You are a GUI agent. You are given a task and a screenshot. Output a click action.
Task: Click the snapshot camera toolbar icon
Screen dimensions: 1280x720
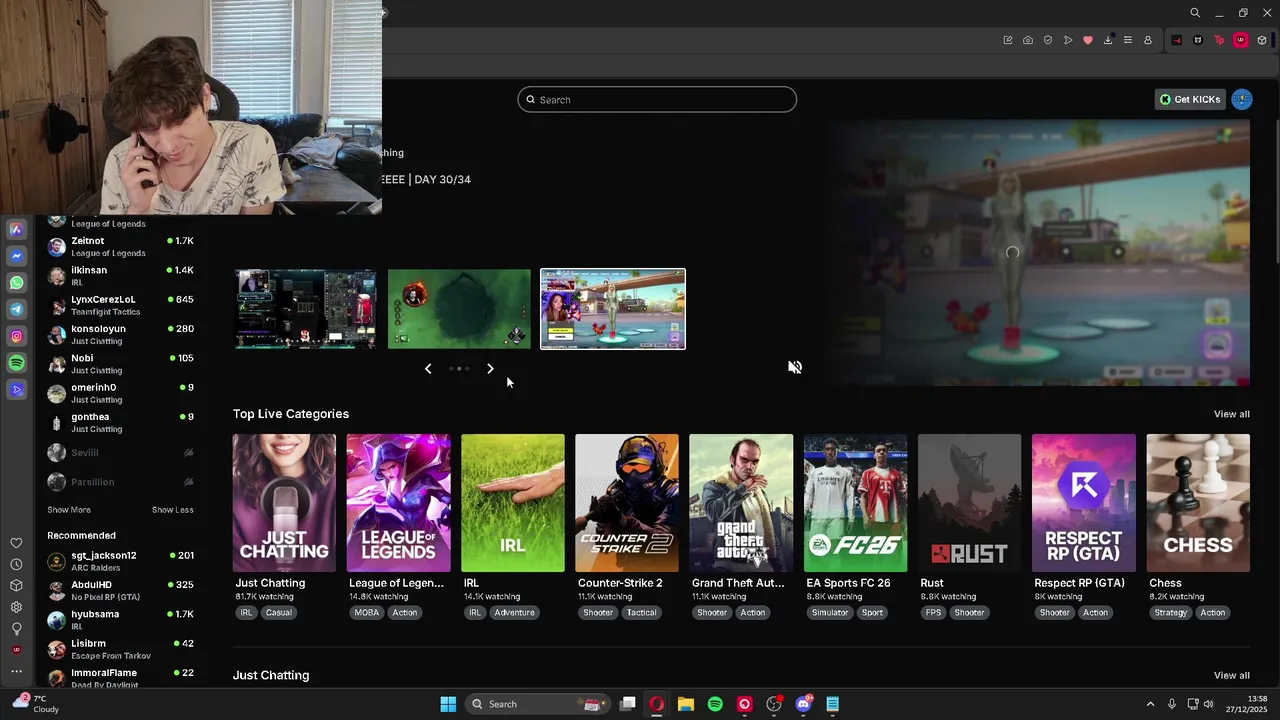coord(1028,40)
